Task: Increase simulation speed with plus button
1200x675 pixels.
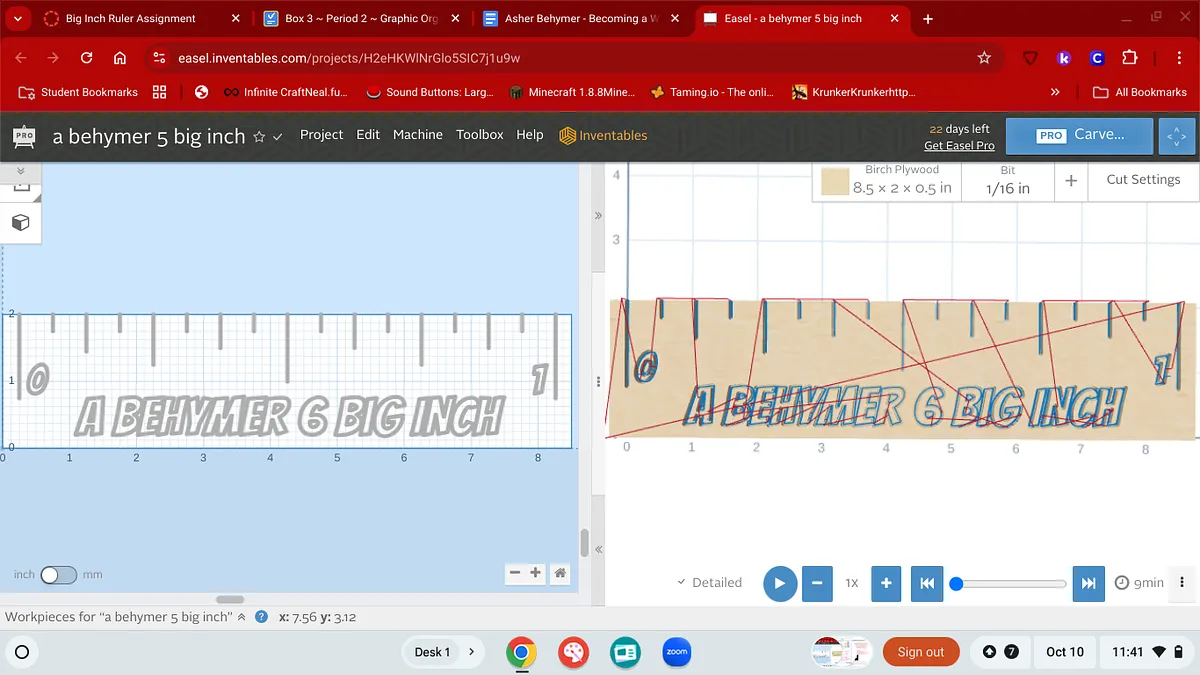Action: click(x=885, y=583)
